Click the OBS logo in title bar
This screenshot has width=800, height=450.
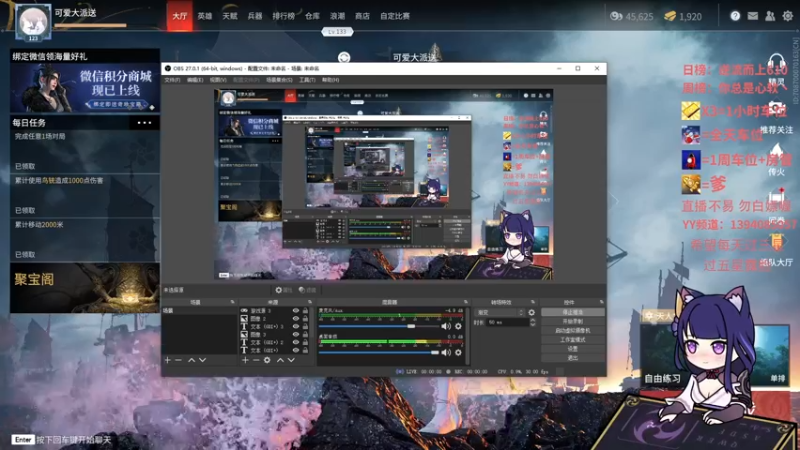pos(168,68)
